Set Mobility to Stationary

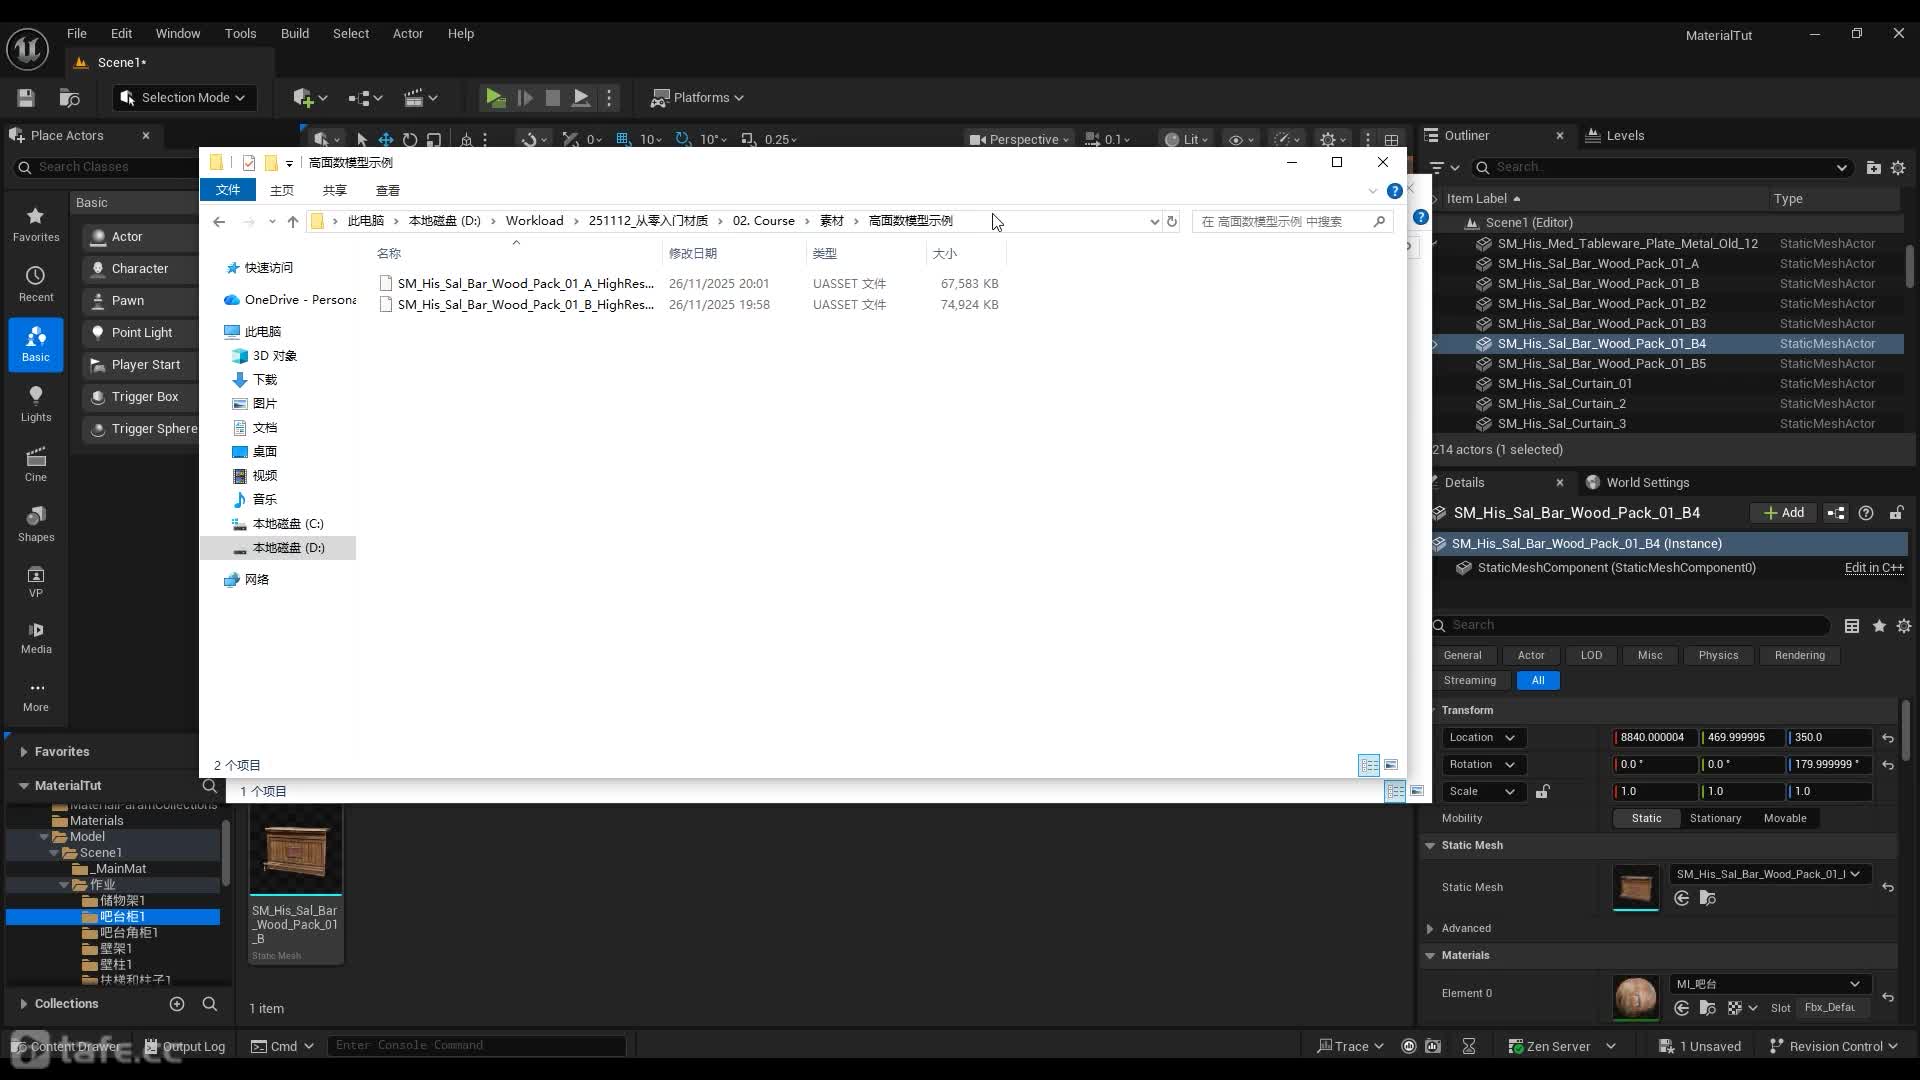[x=1715, y=818]
